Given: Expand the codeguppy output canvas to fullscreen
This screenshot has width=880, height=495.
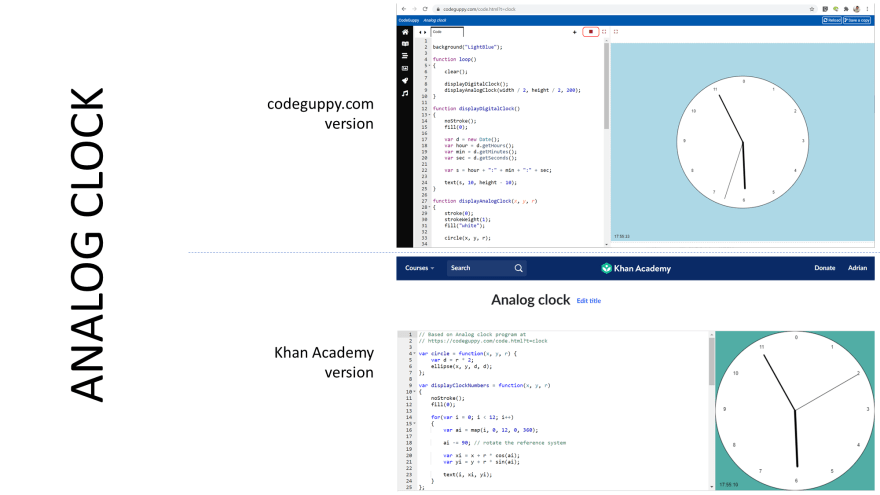Looking at the screenshot, I should (616, 32).
